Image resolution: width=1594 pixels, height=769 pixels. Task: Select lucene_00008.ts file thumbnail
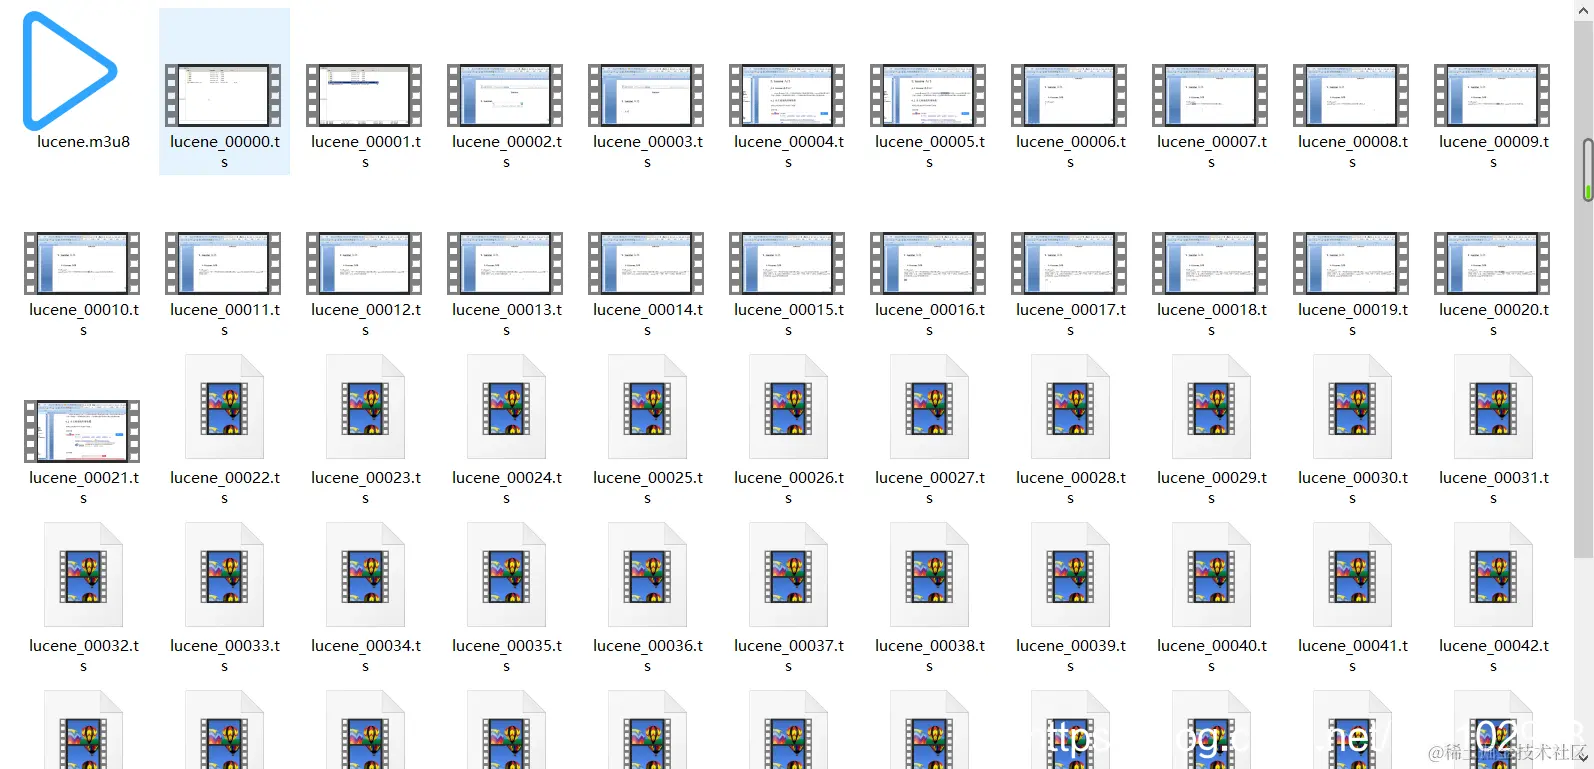tap(1351, 96)
